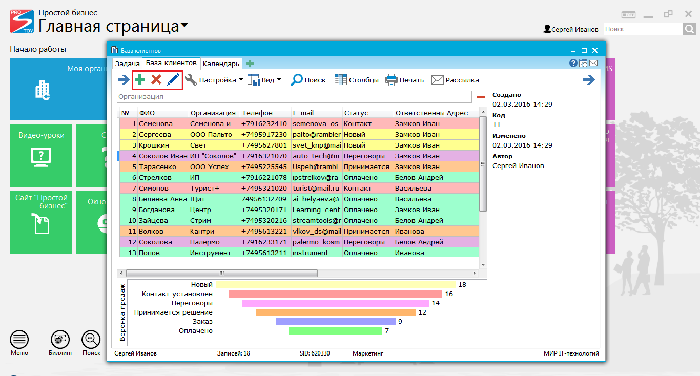Select the База клиентов tab

tap(171, 63)
